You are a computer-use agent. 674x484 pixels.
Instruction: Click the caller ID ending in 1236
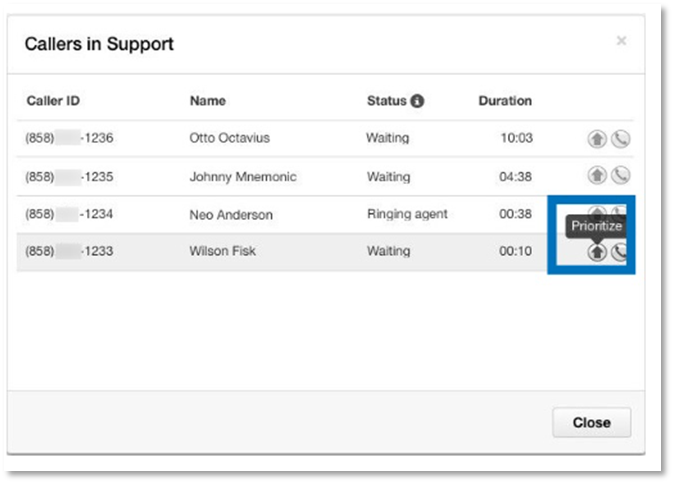tap(69, 138)
